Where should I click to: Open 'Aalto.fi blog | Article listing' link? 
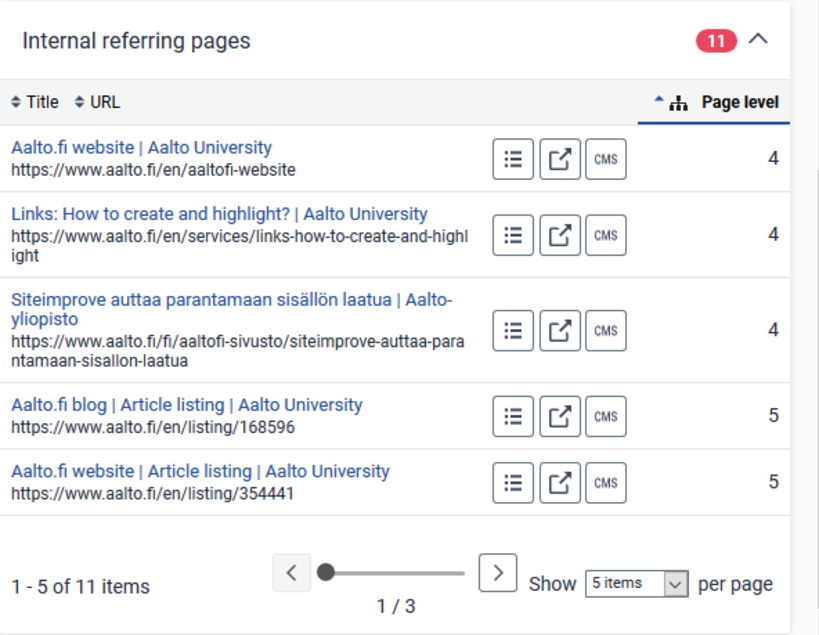tap(186, 405)
